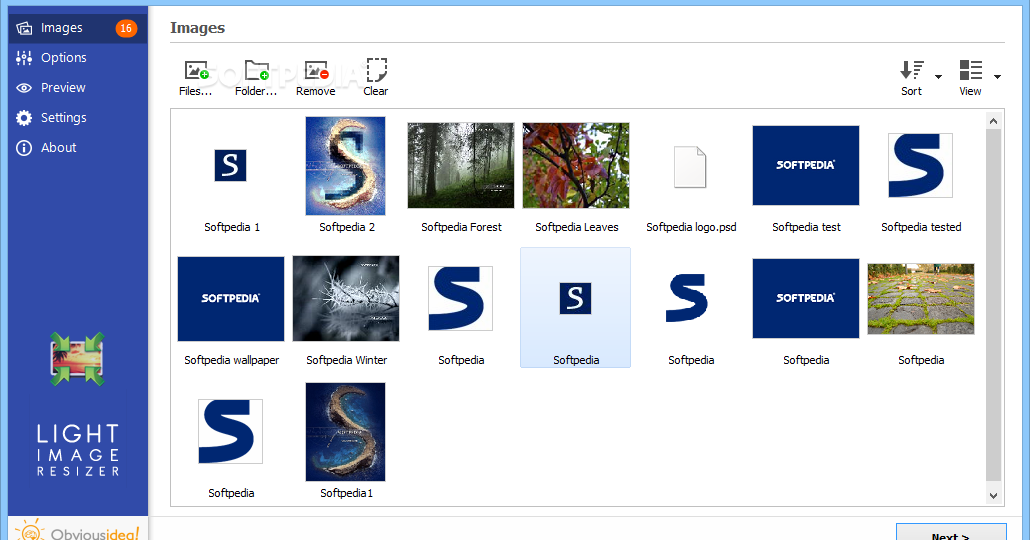The height and width of the screenshot is (540, 1030).
Task: Click the Softpedia wallpaper file name label
Action: [x=231, y=360]
